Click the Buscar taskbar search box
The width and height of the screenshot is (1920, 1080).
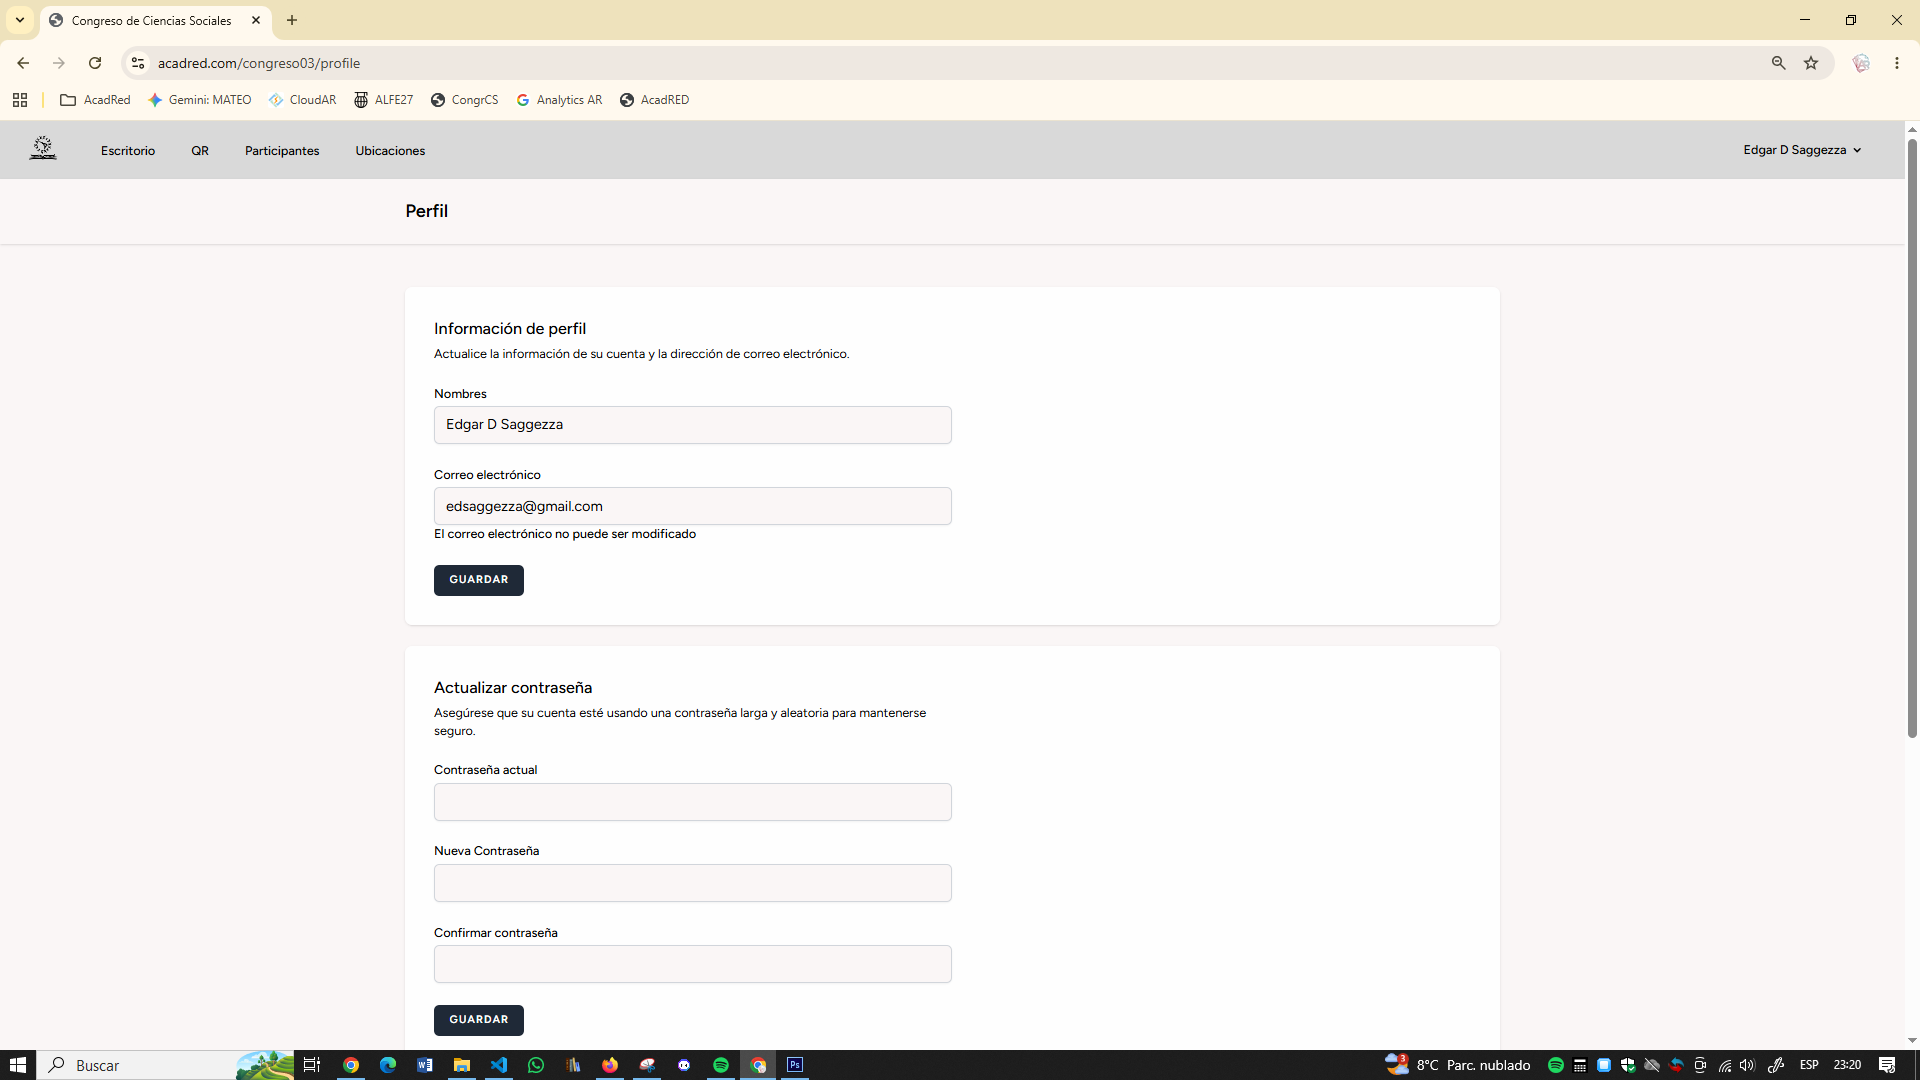coord(166,1065)
